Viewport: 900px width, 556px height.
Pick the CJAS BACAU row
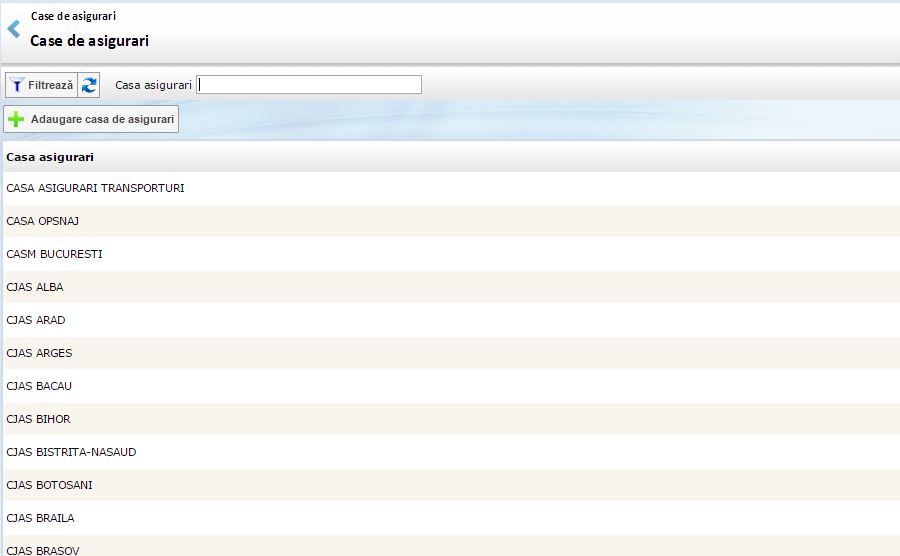(x=39, y=386)
